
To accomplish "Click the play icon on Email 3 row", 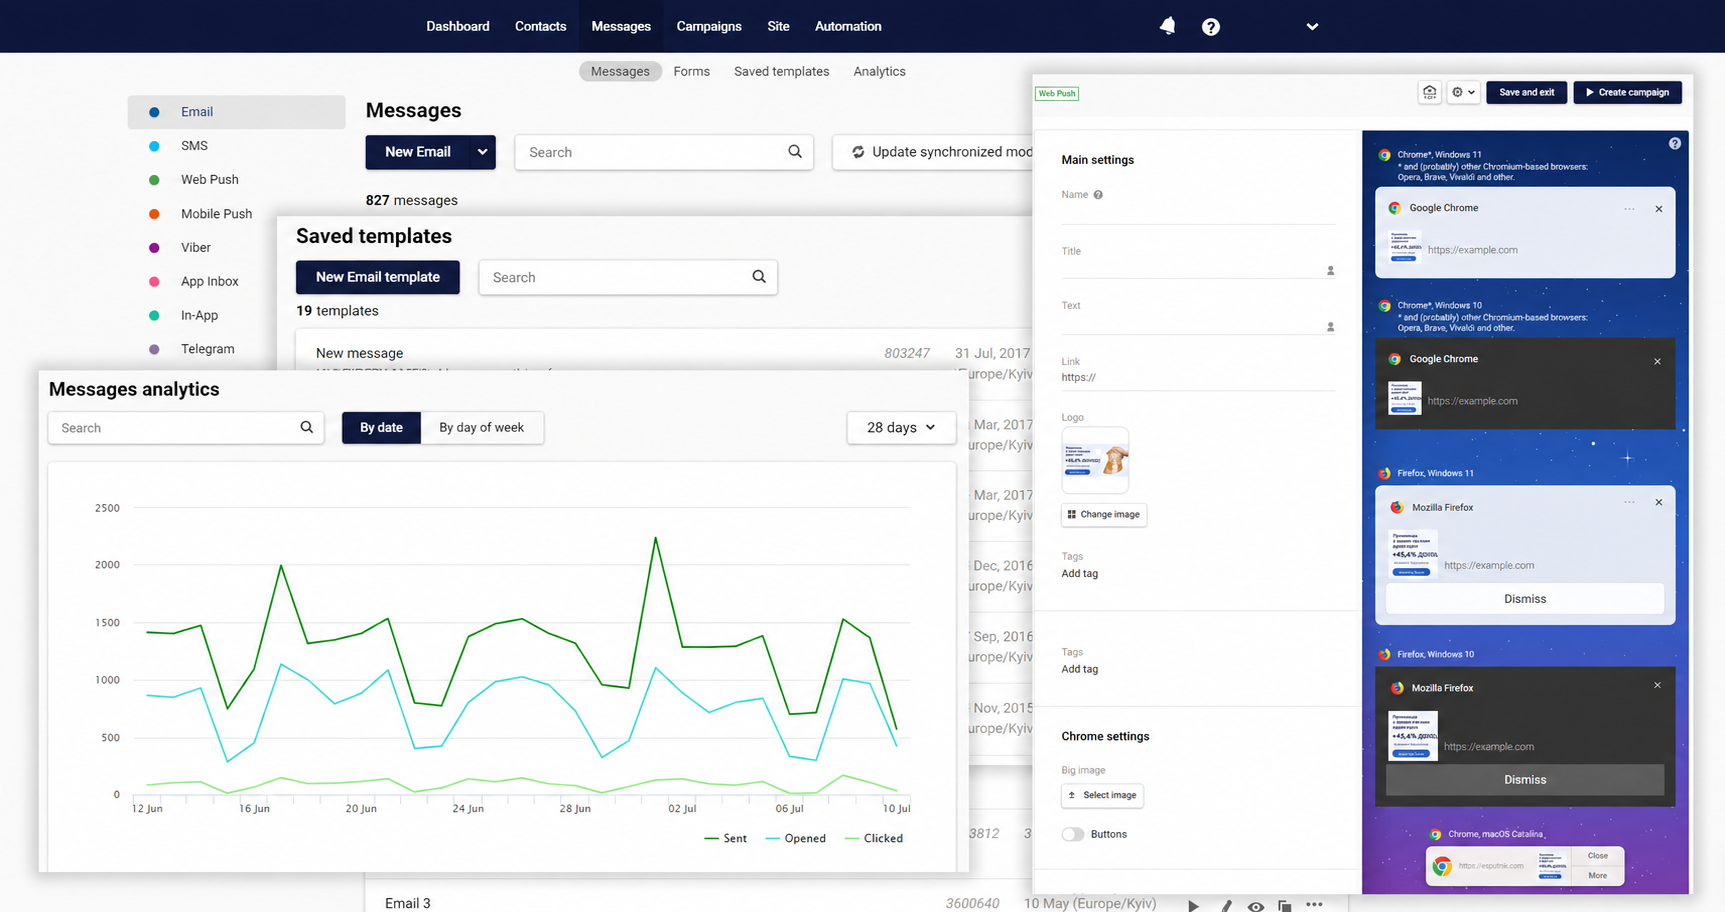I will tap(1193, 905).
